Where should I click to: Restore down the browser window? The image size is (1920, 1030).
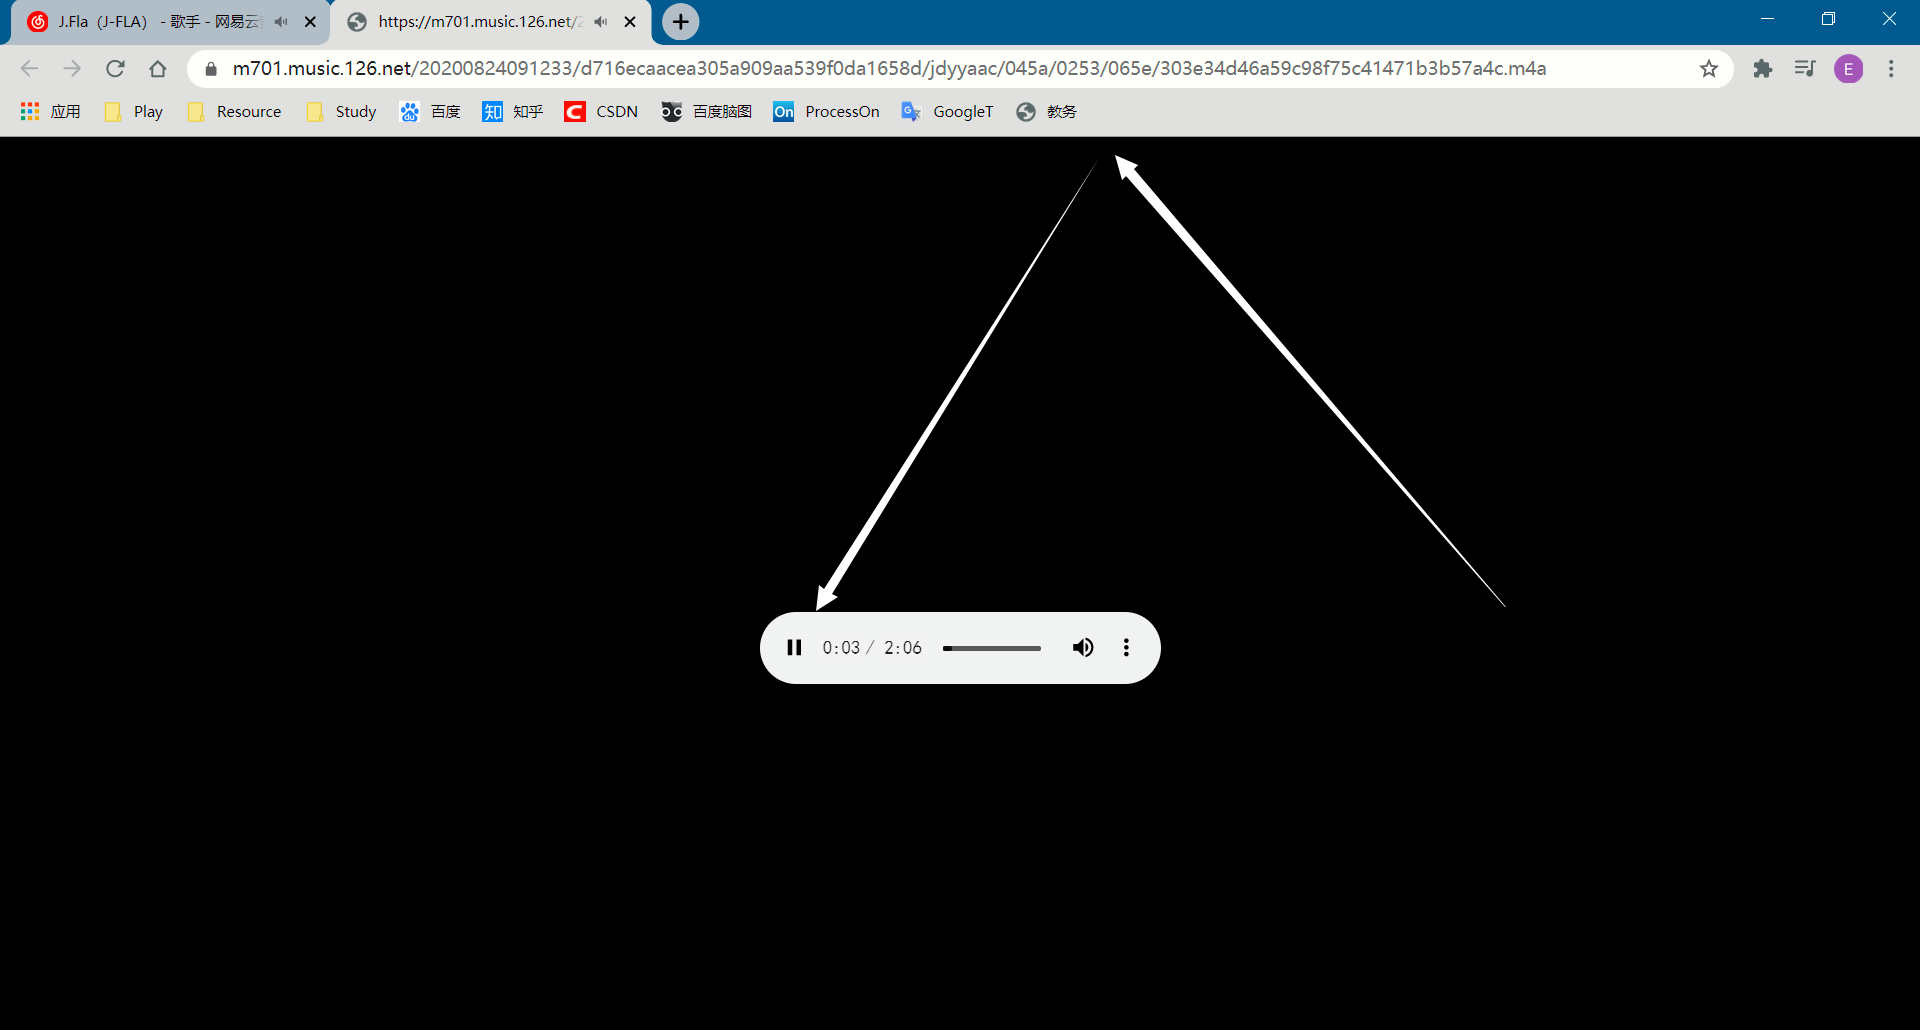pos(1828,19)
